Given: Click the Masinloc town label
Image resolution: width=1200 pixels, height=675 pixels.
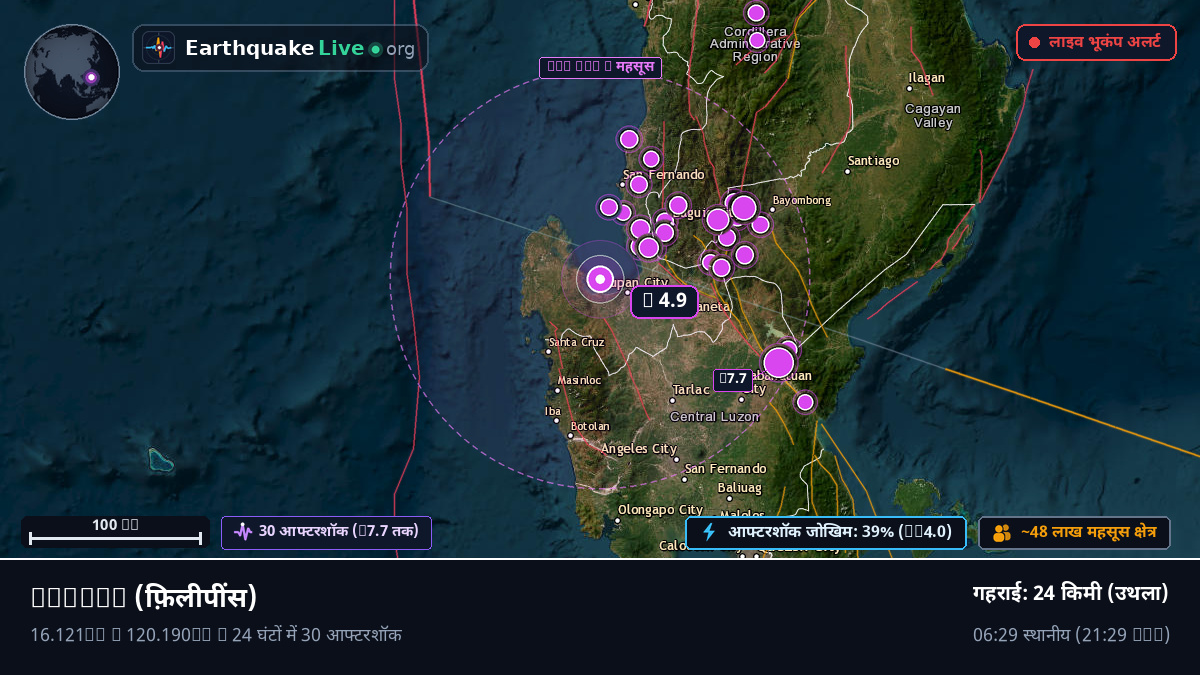Looking at the screenshot, I should pyautogui.click(x=580, y=380).
